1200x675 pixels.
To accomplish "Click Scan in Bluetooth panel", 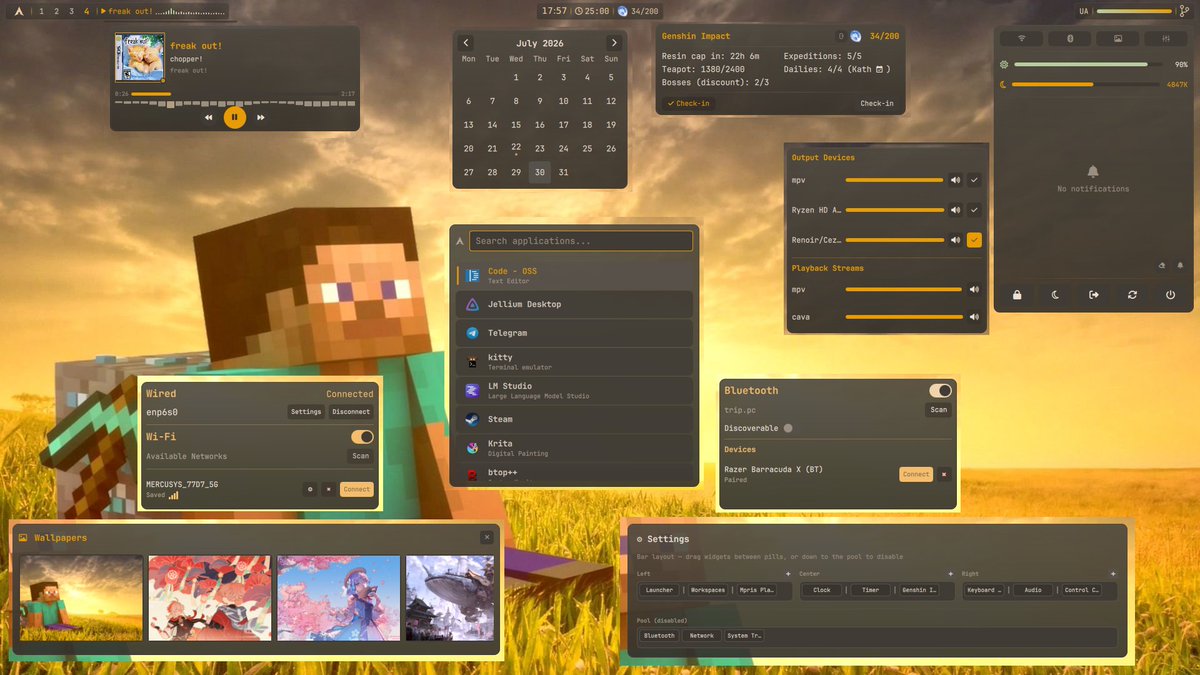I will tap(939, 410).
